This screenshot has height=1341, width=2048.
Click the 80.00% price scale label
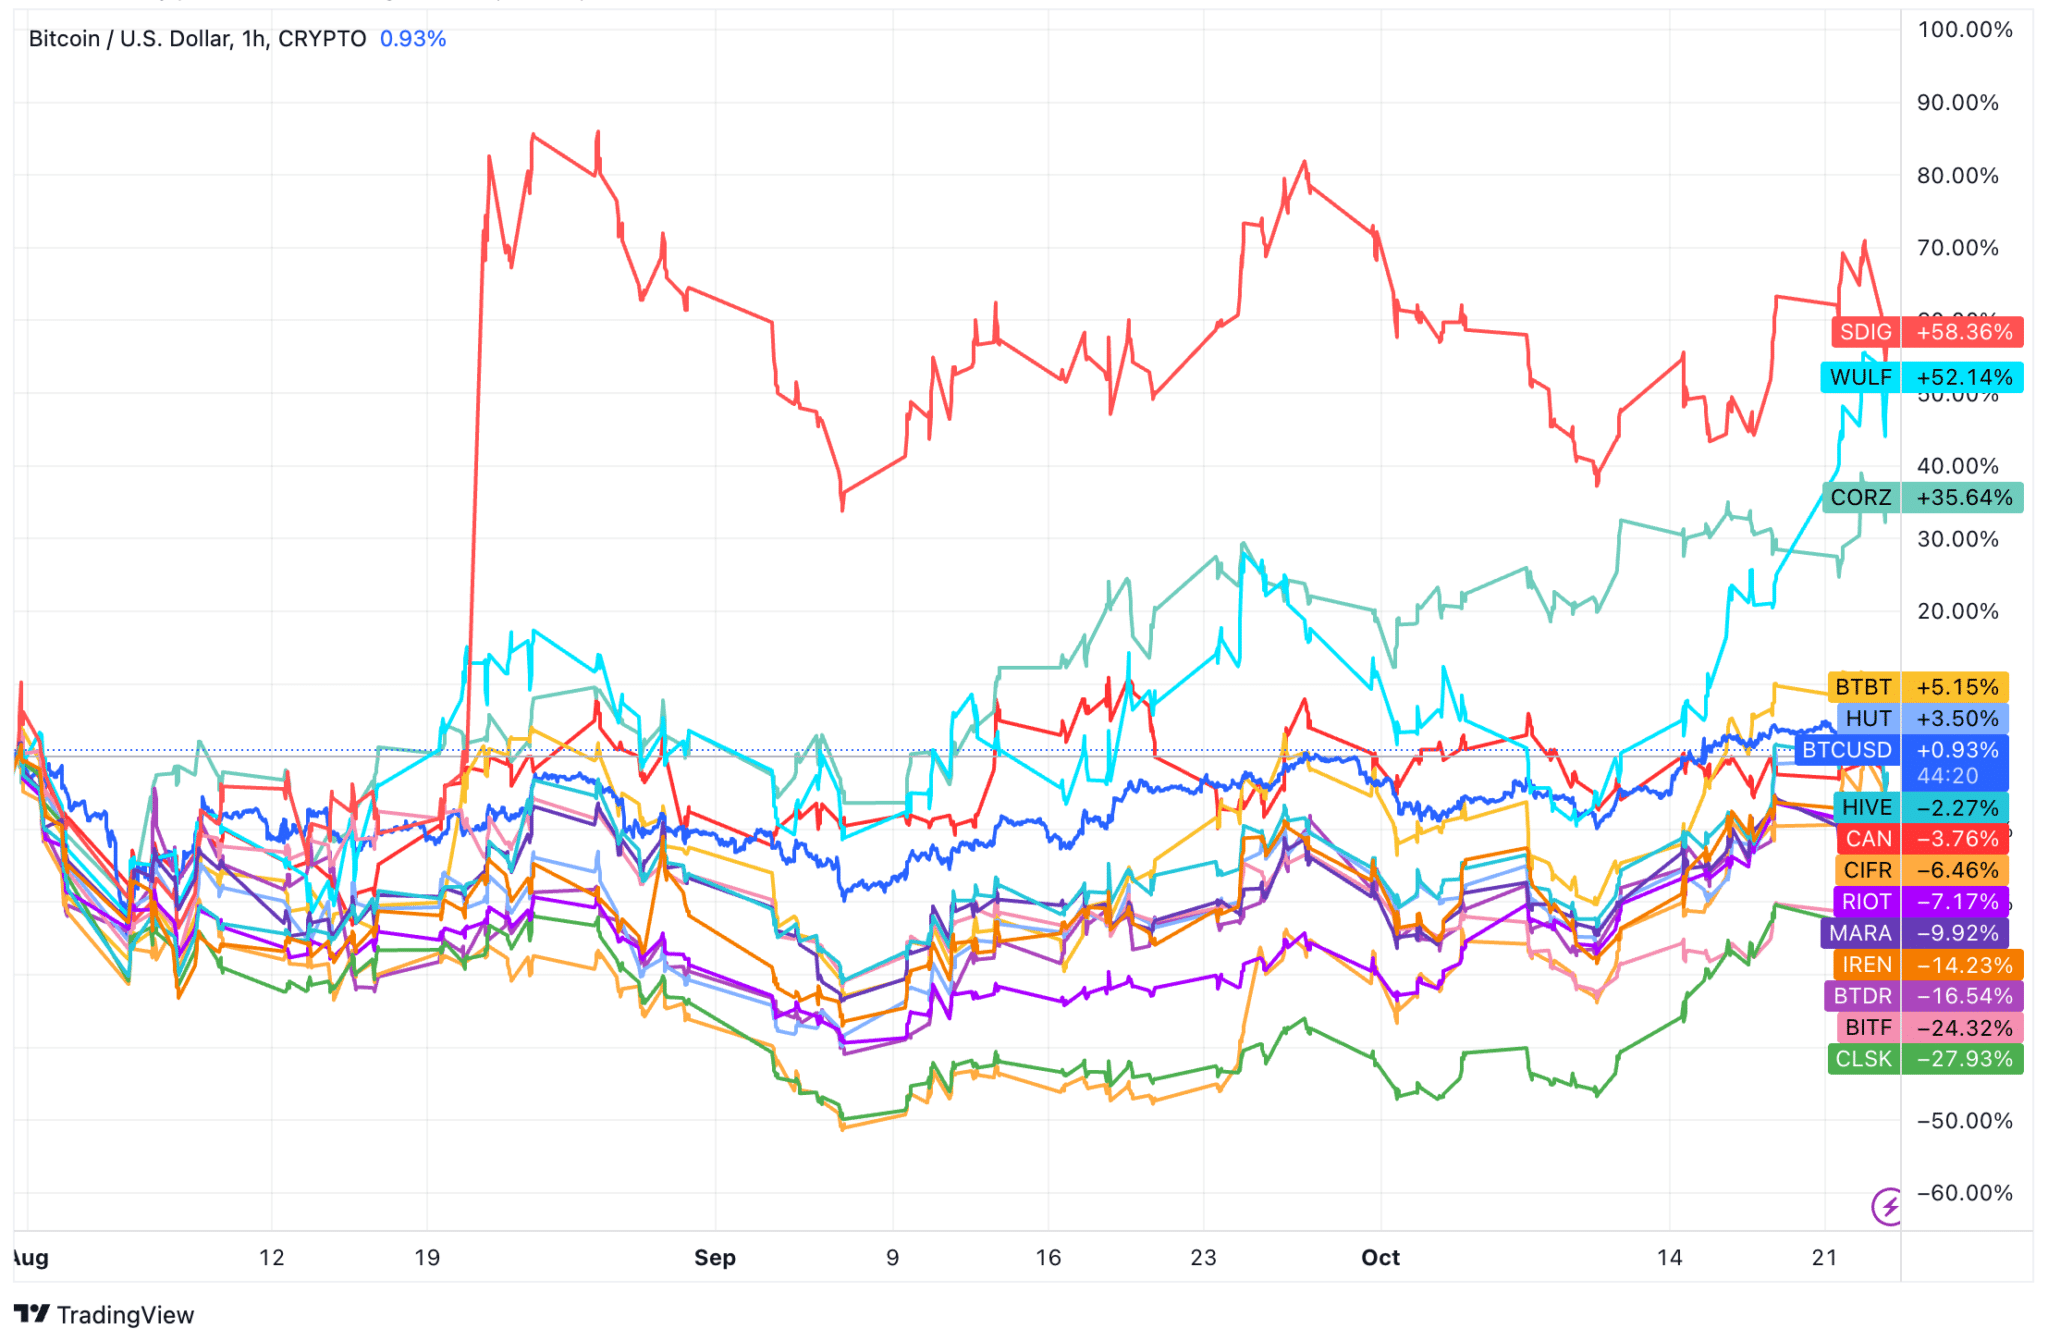[1957, 175]
